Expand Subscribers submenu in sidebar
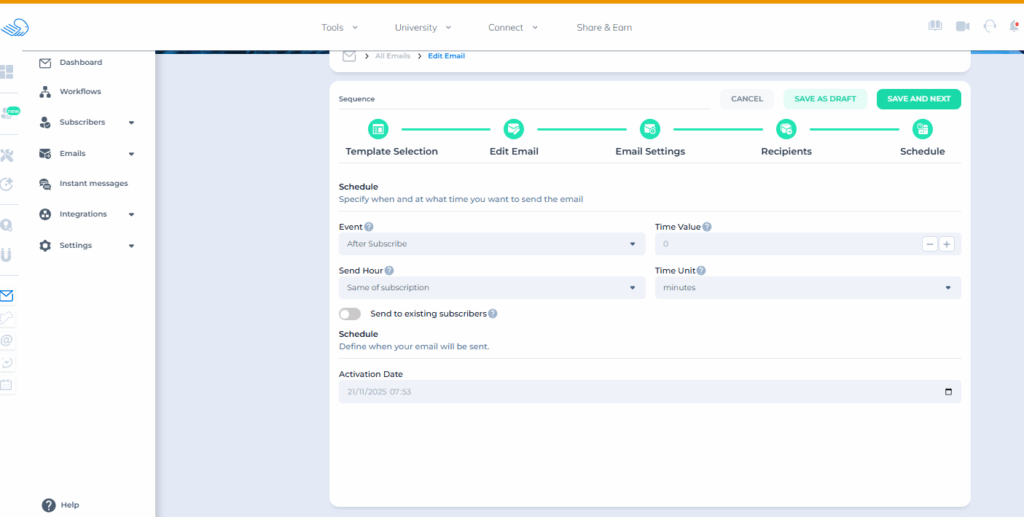Viewport: 1024px width, 517px height. [x=131, y=123]
